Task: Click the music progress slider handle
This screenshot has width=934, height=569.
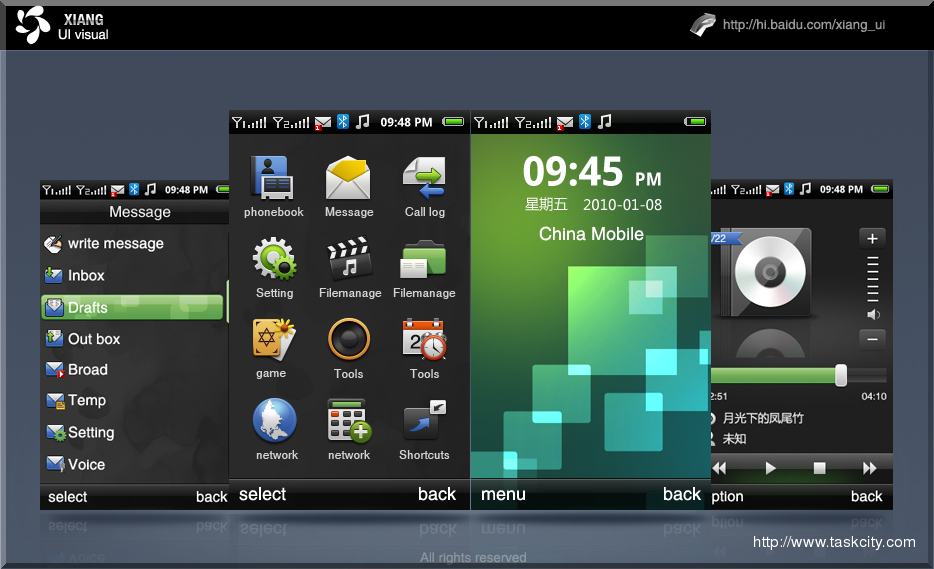Action: click(x=841, y=375)
